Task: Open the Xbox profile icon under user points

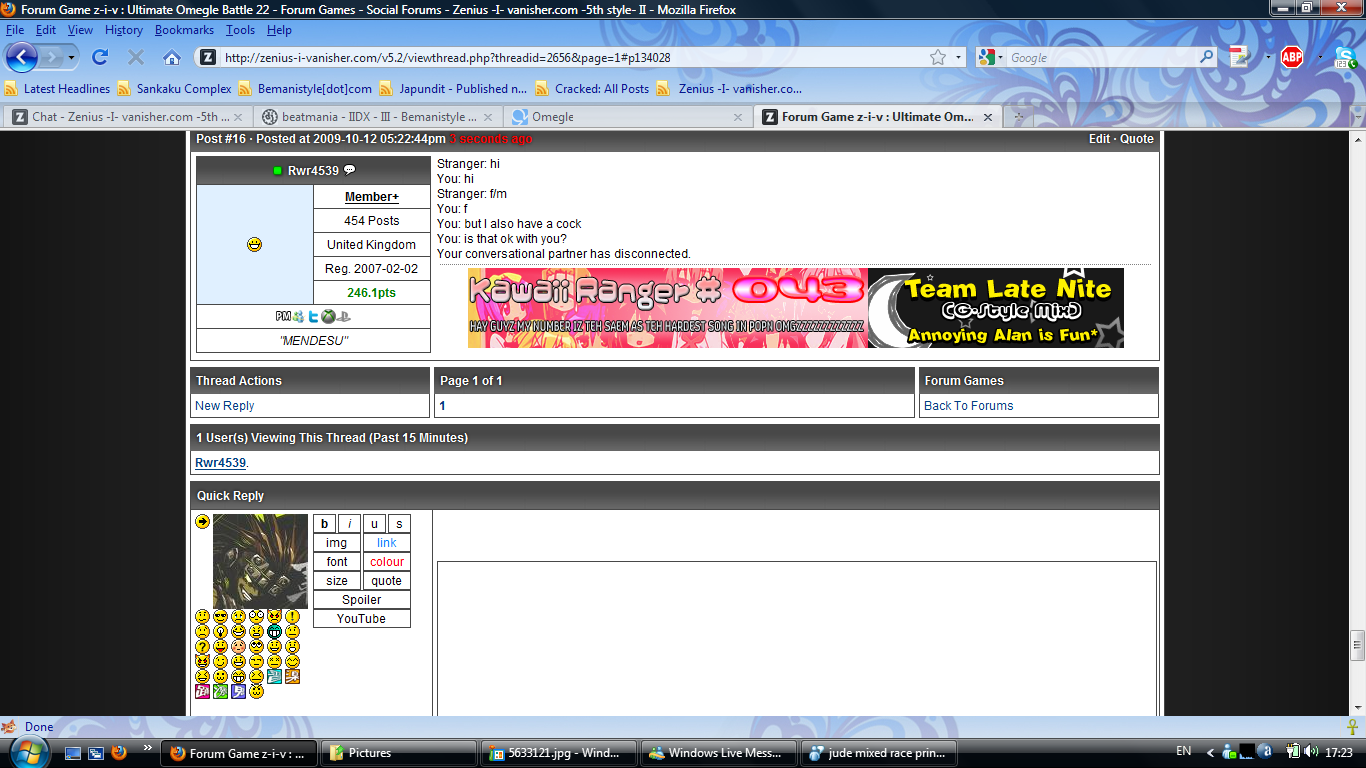Action: point(327,316)
